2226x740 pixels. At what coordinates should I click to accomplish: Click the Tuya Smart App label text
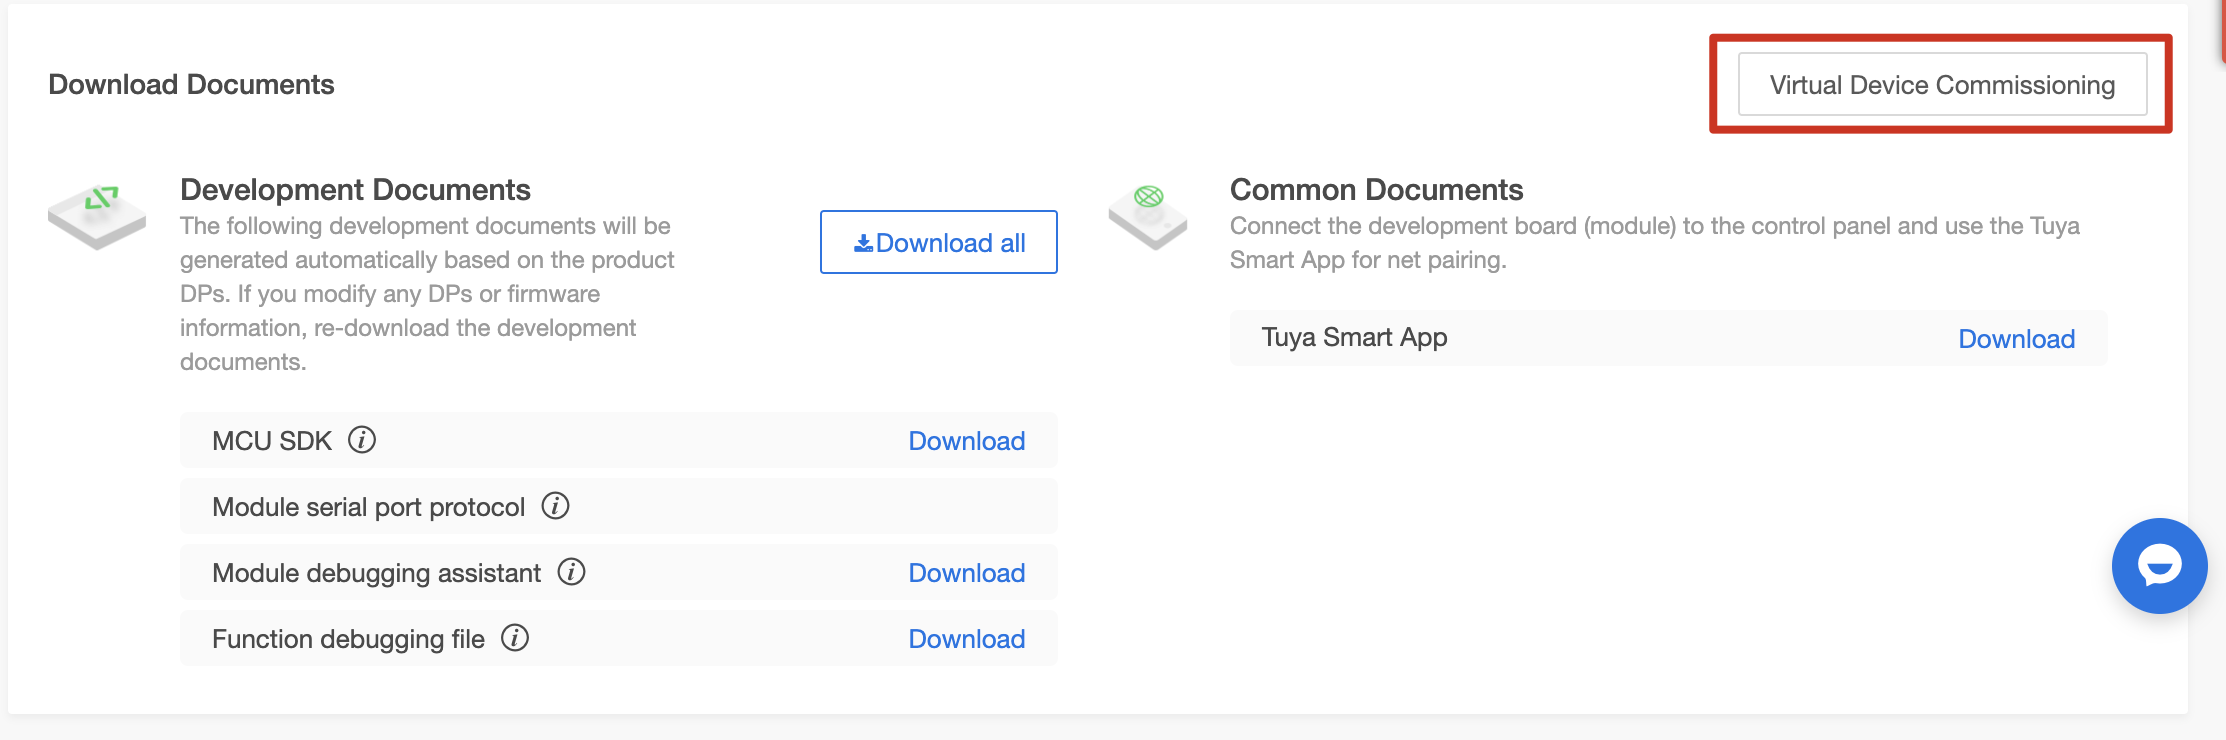click(1354, 338)
